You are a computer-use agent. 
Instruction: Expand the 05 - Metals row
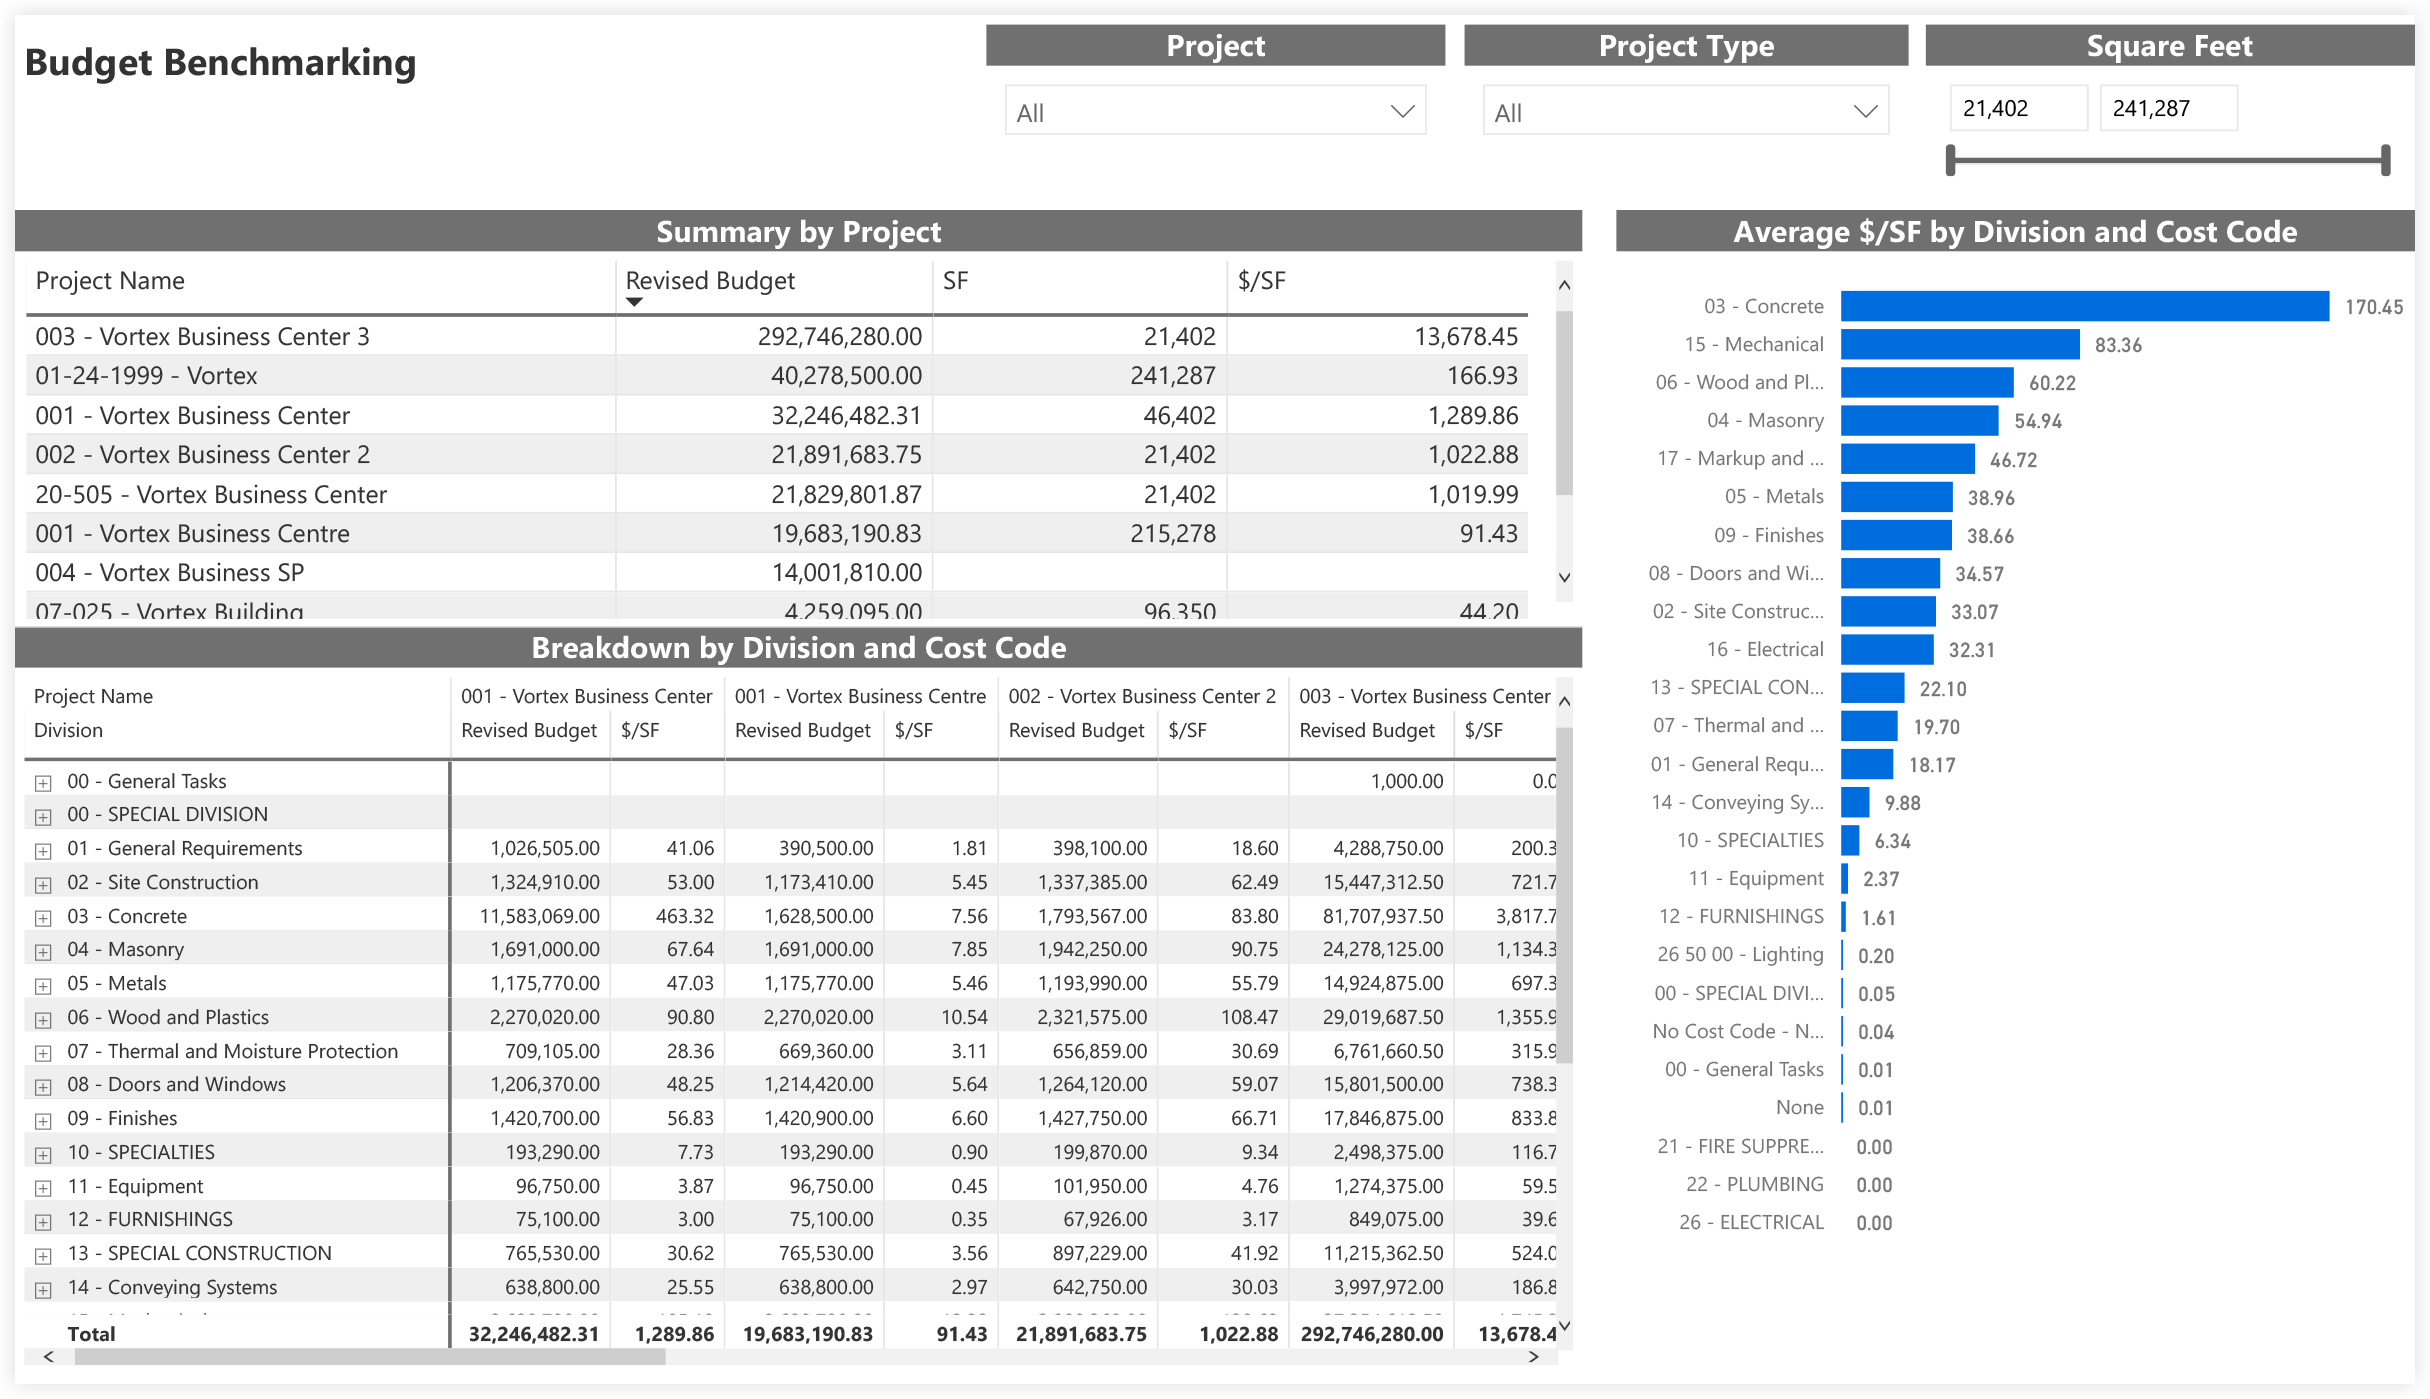tap(43, 986)
